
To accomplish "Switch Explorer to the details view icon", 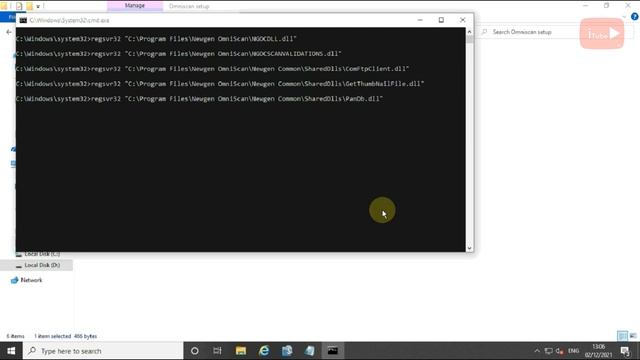I will (x=622, y=336).
